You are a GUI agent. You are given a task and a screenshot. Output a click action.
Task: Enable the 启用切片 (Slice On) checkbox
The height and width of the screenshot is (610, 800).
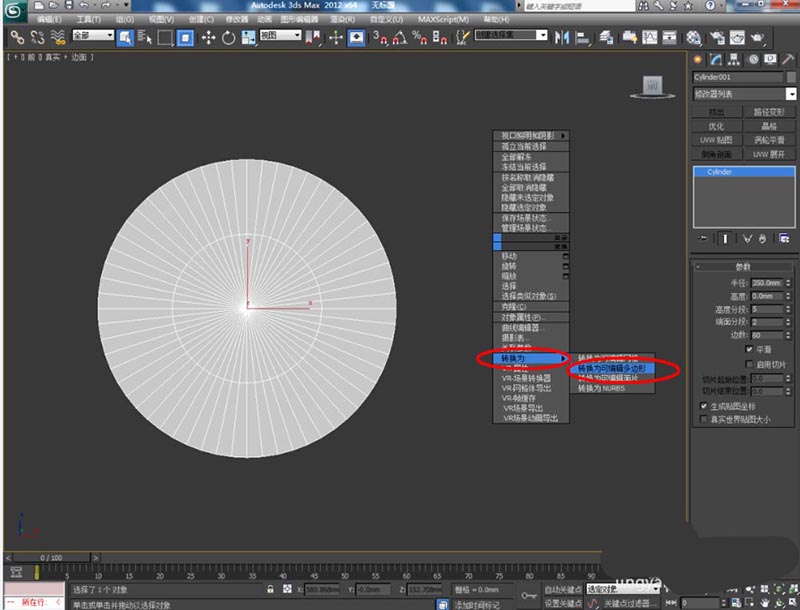pyautogui.click(x=749, y=364)
